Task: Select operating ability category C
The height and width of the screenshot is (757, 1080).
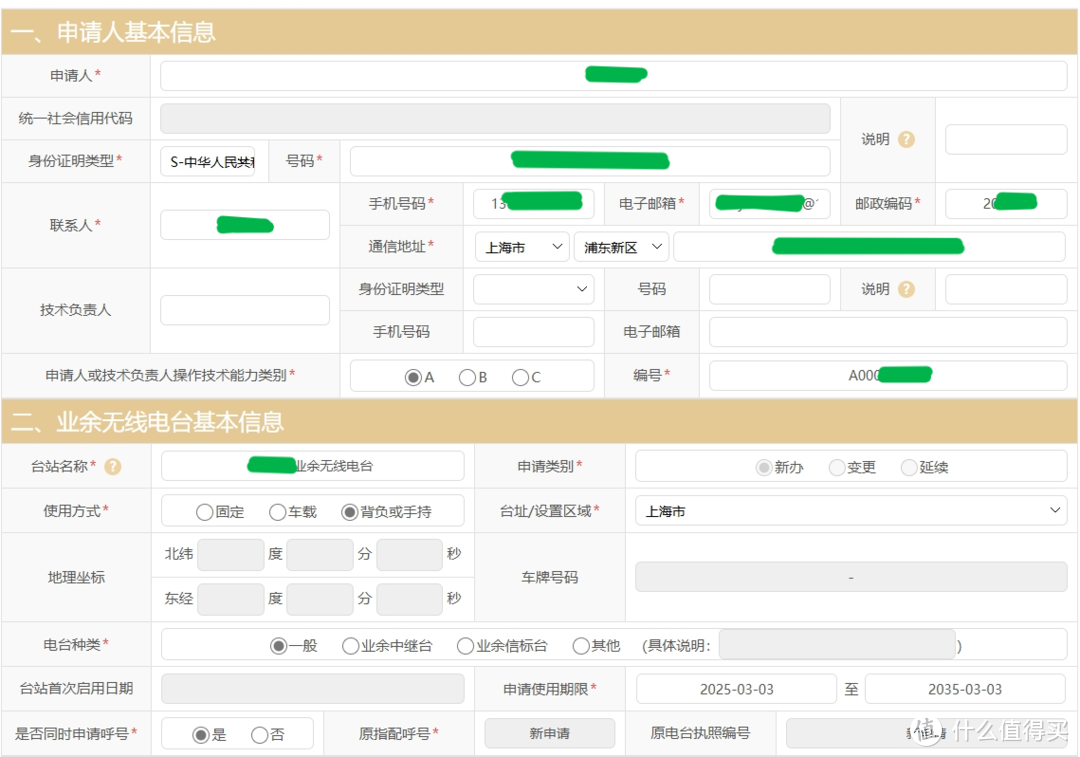Action: [520, 377]
